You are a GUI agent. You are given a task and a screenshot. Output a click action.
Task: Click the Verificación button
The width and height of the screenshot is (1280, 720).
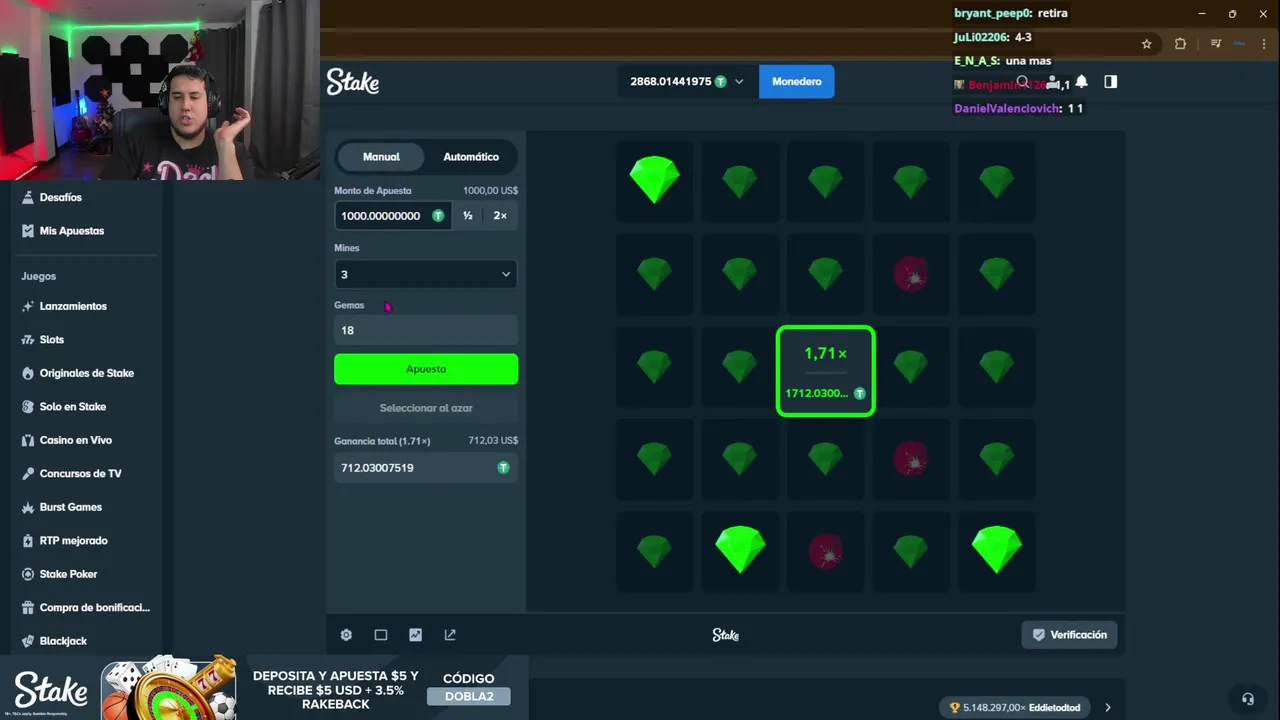(x=1070, y=635)
